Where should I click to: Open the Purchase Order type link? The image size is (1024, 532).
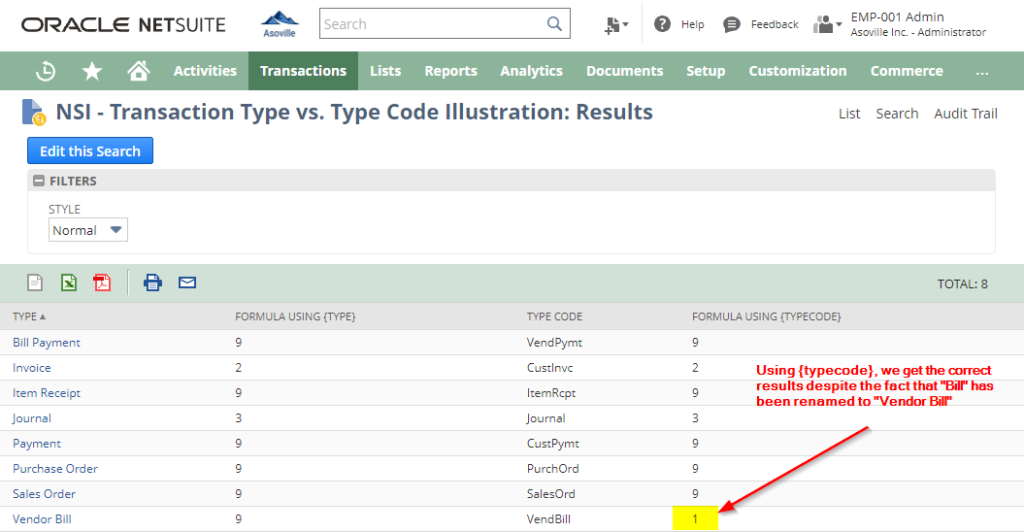[x=55, y=469]
